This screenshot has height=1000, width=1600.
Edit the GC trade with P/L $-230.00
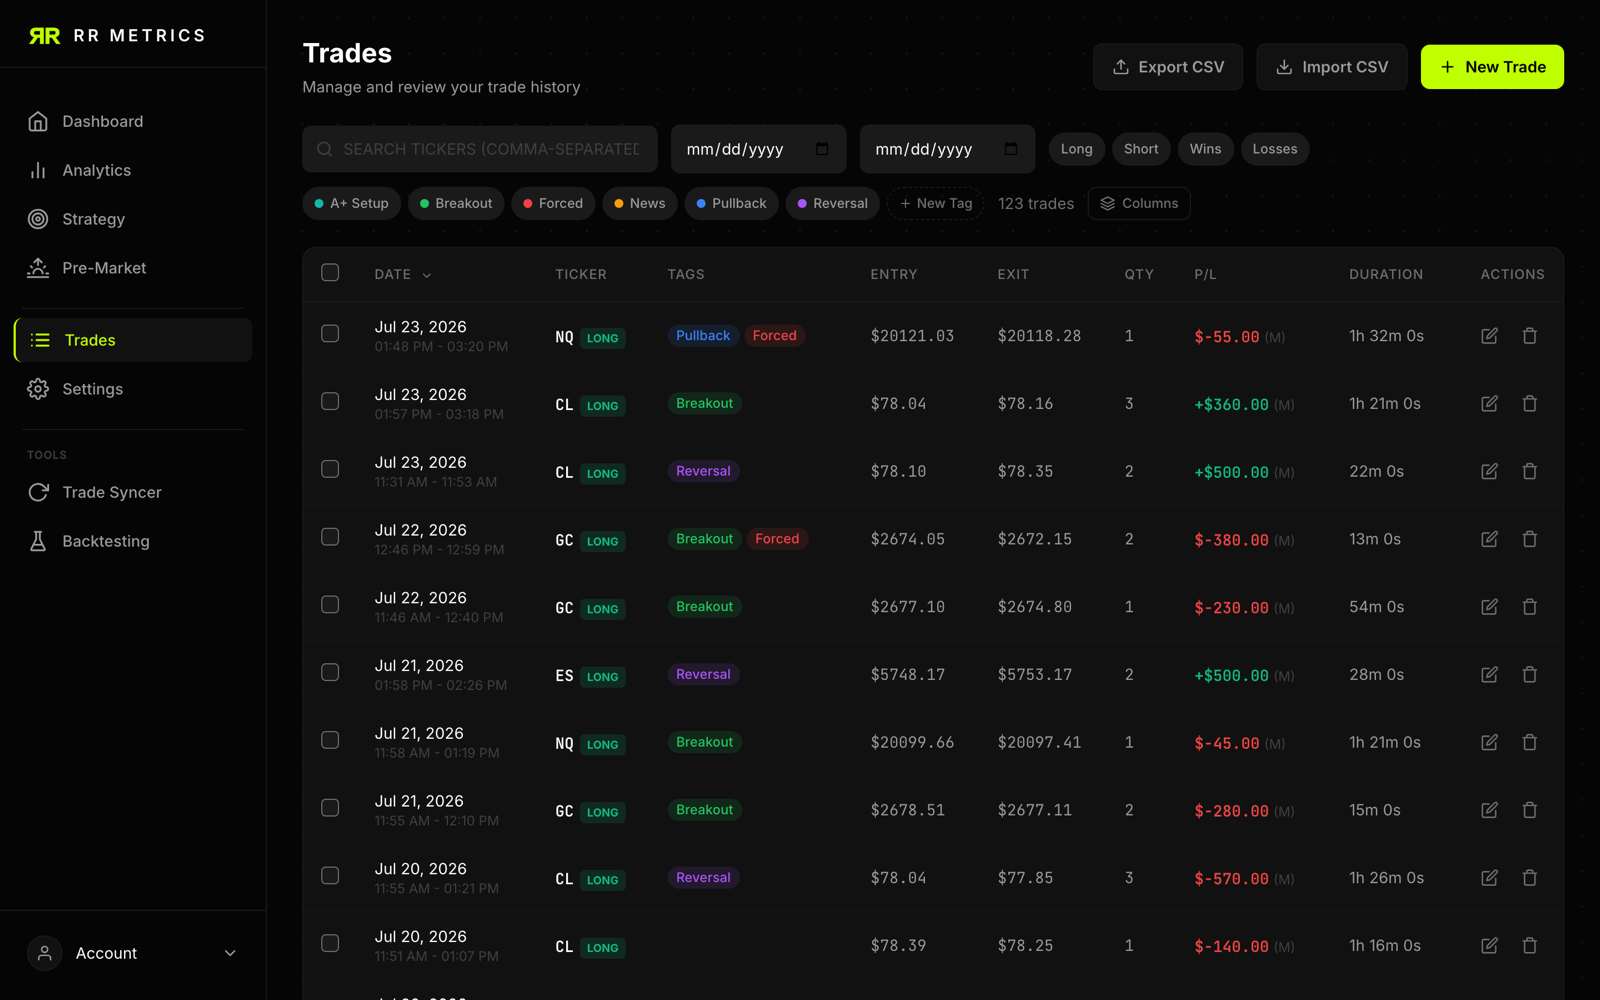1489,607
